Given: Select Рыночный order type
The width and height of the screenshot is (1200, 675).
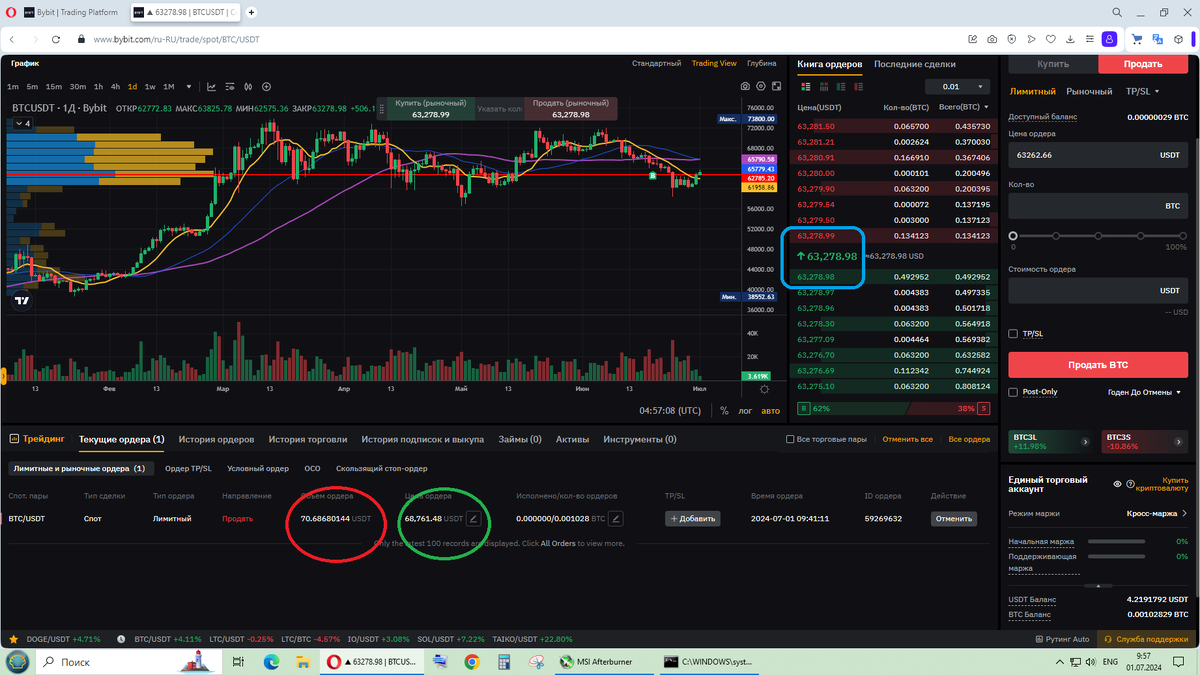Looking at the screenshot, I should (x=1089, y=91).
